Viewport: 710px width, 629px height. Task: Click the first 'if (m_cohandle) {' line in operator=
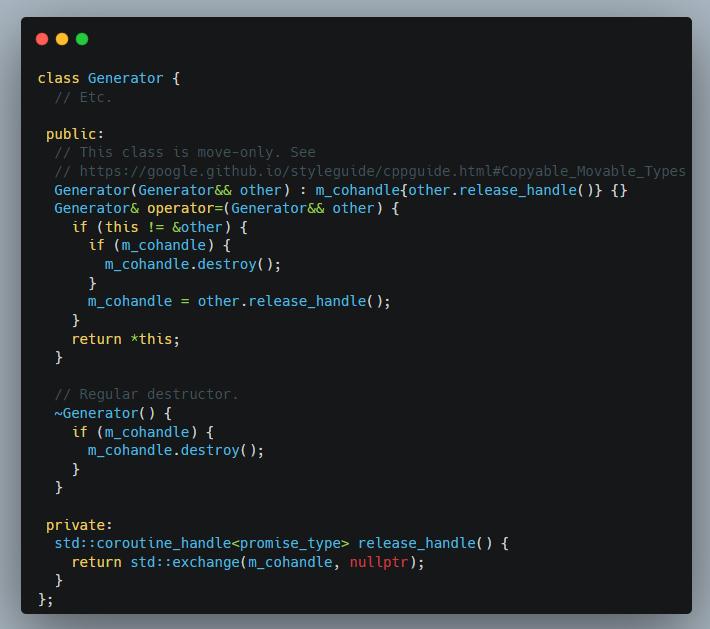pos(159,246)
